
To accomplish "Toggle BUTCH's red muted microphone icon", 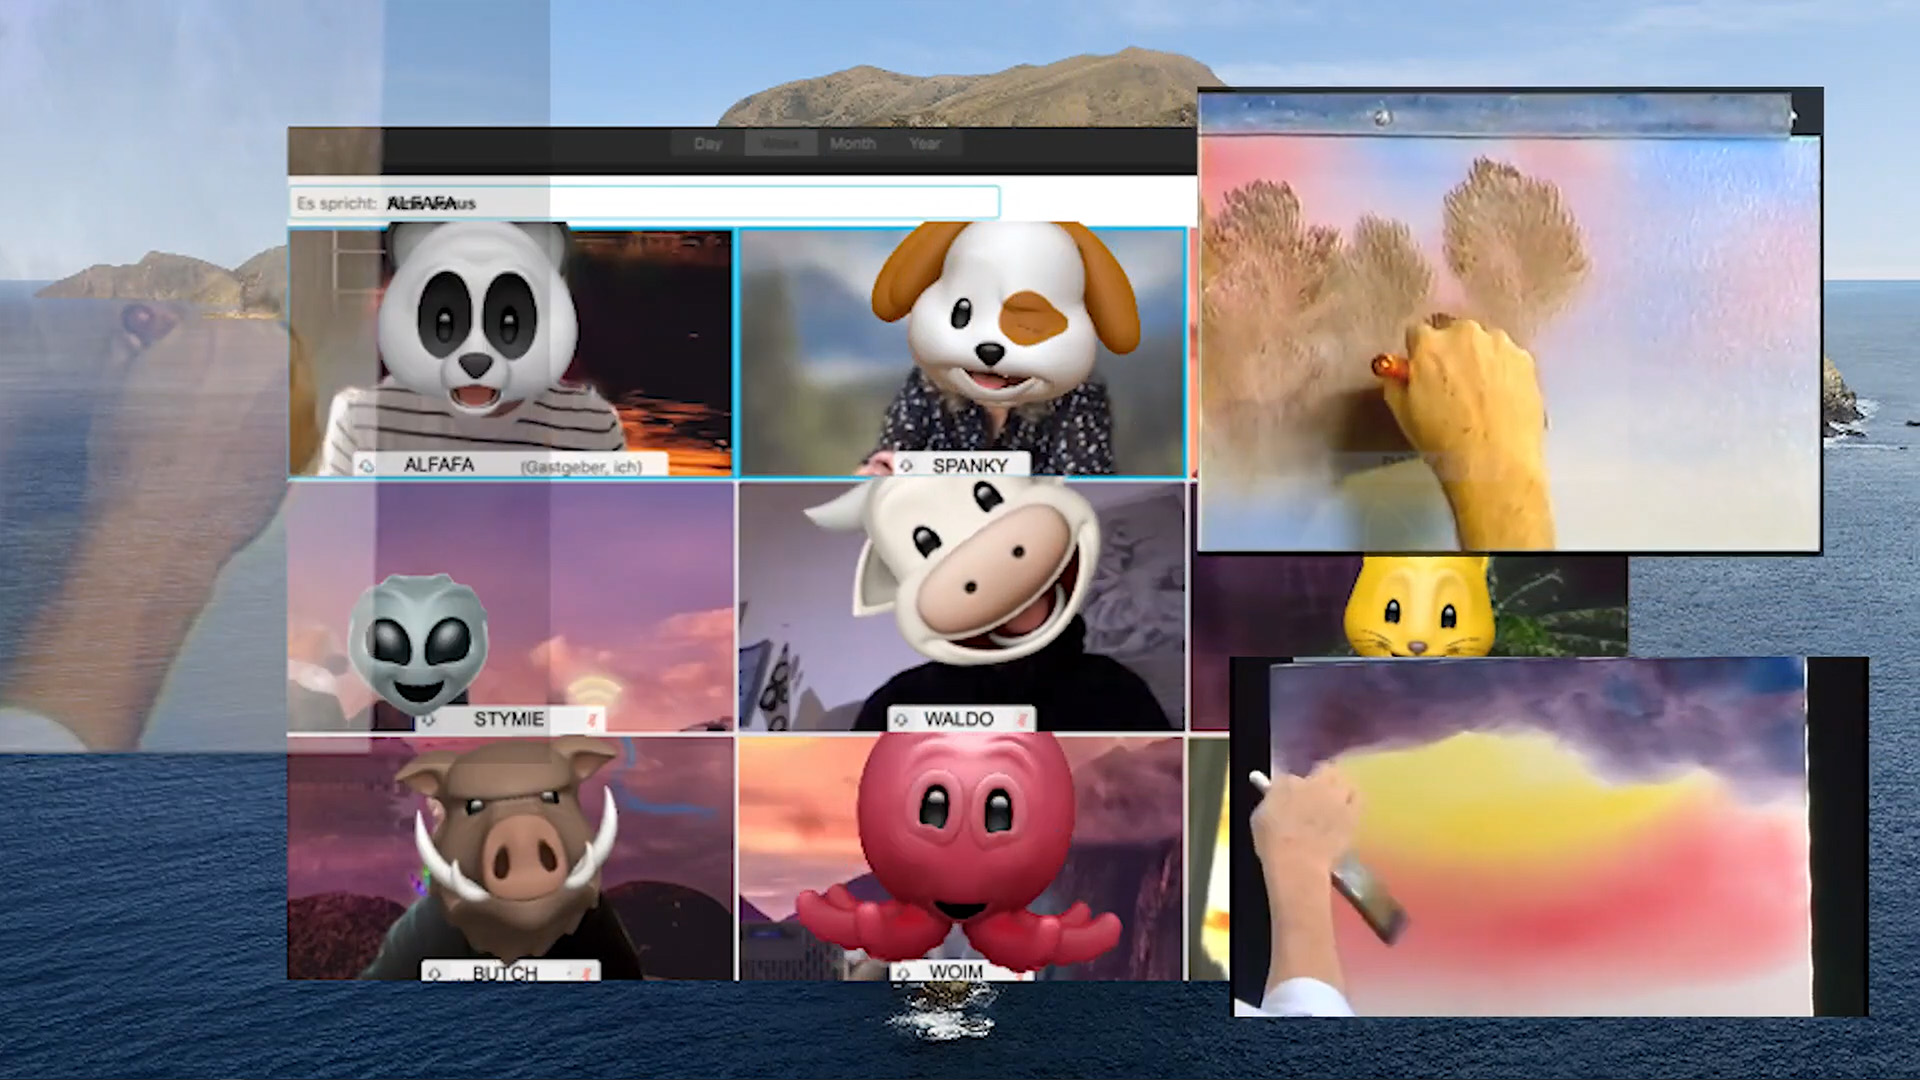I will coord(586,972).
